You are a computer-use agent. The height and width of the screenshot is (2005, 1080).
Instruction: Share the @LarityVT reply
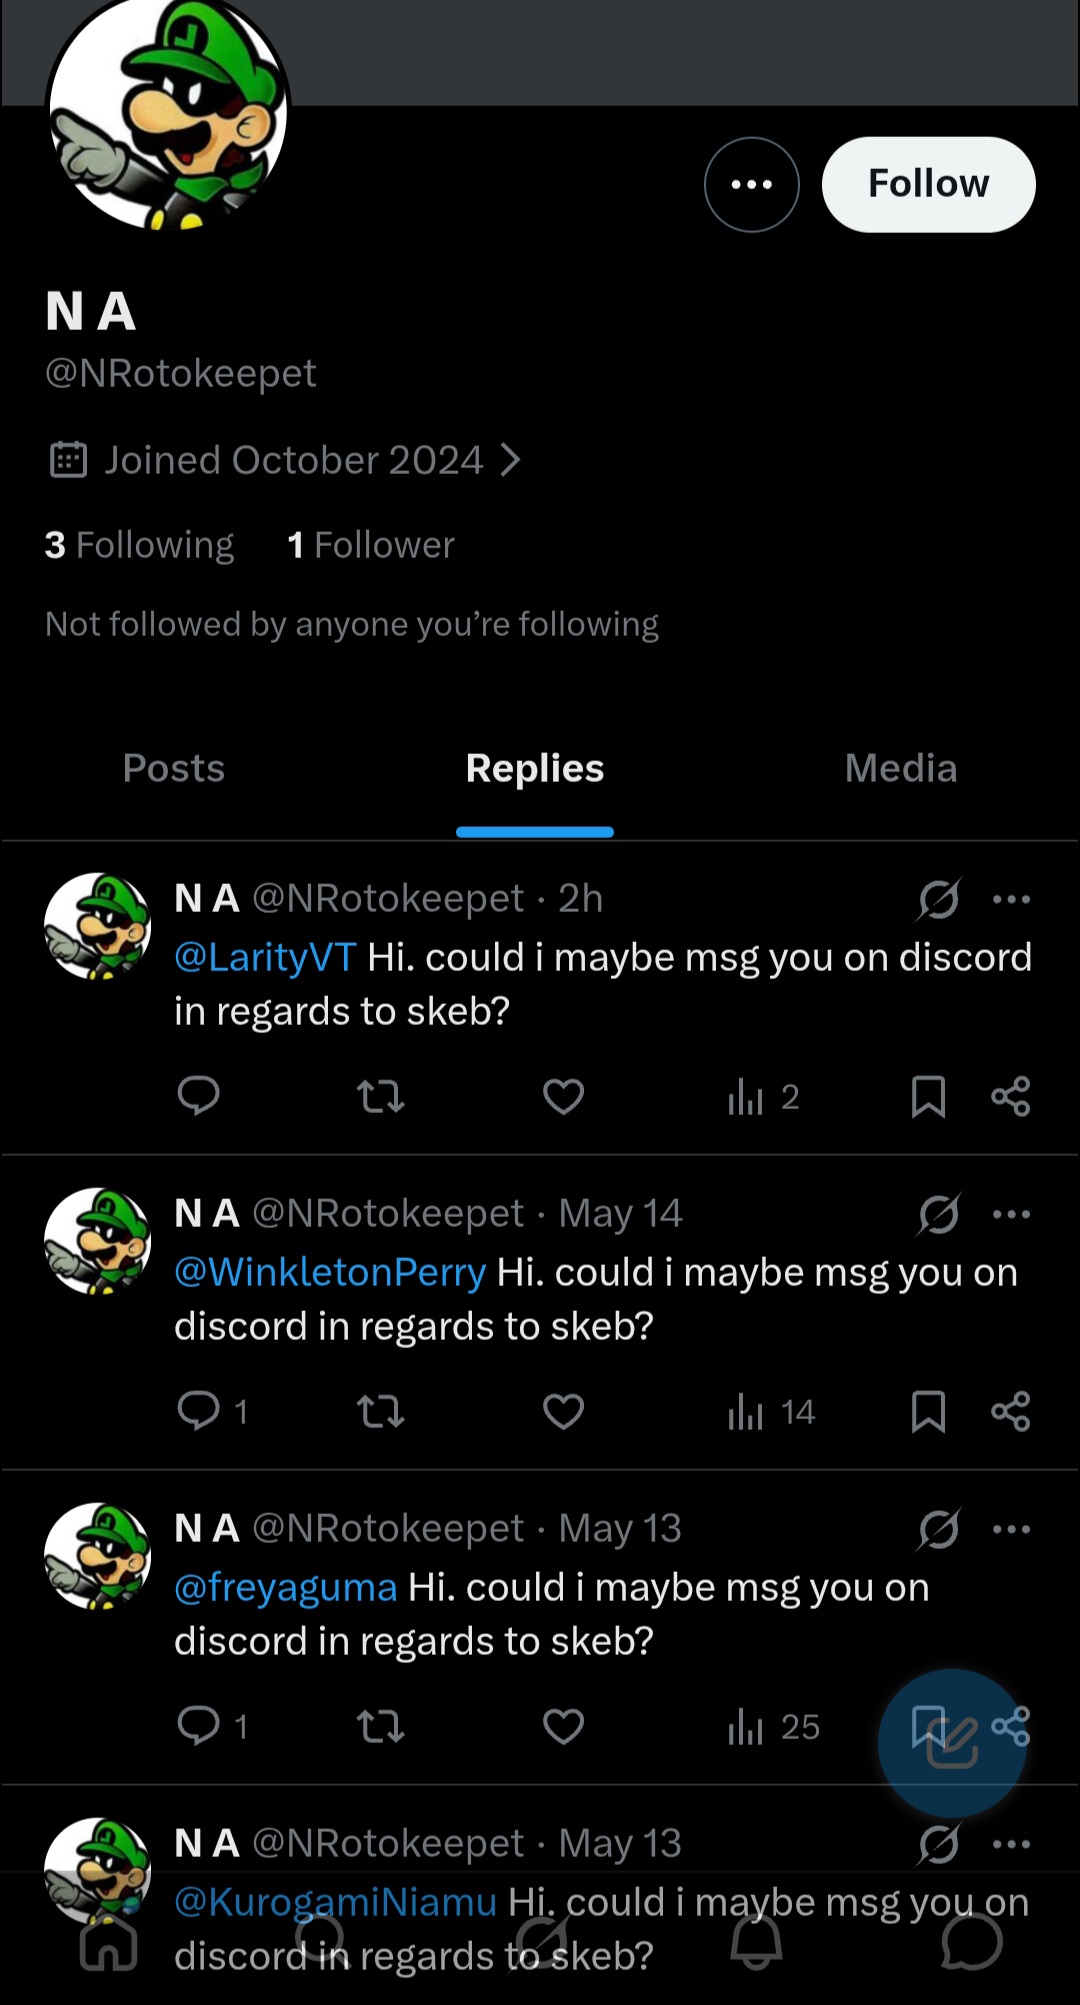1011,1097
